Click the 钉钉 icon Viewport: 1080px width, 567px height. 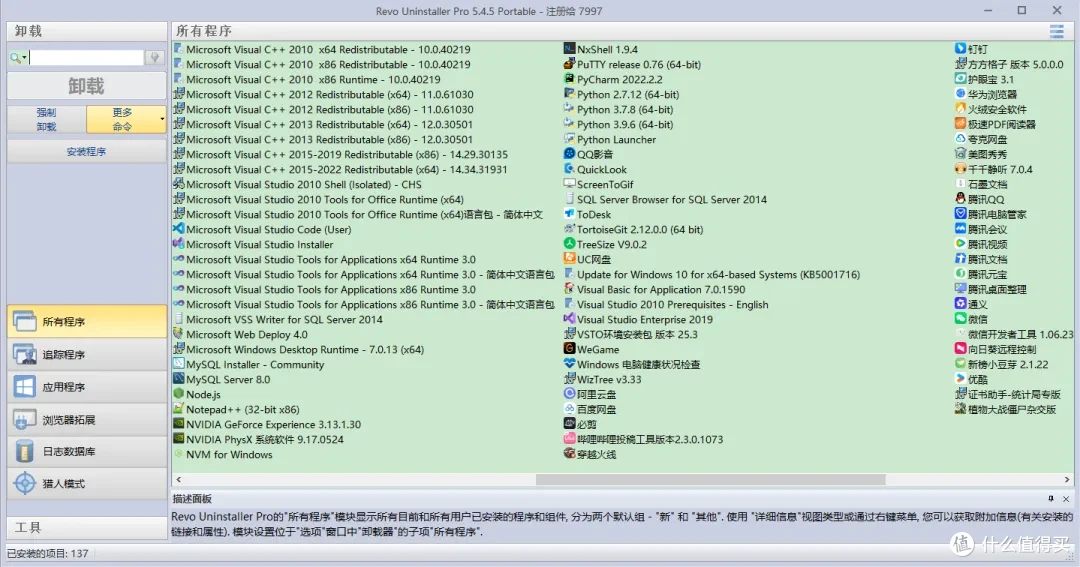960,49
